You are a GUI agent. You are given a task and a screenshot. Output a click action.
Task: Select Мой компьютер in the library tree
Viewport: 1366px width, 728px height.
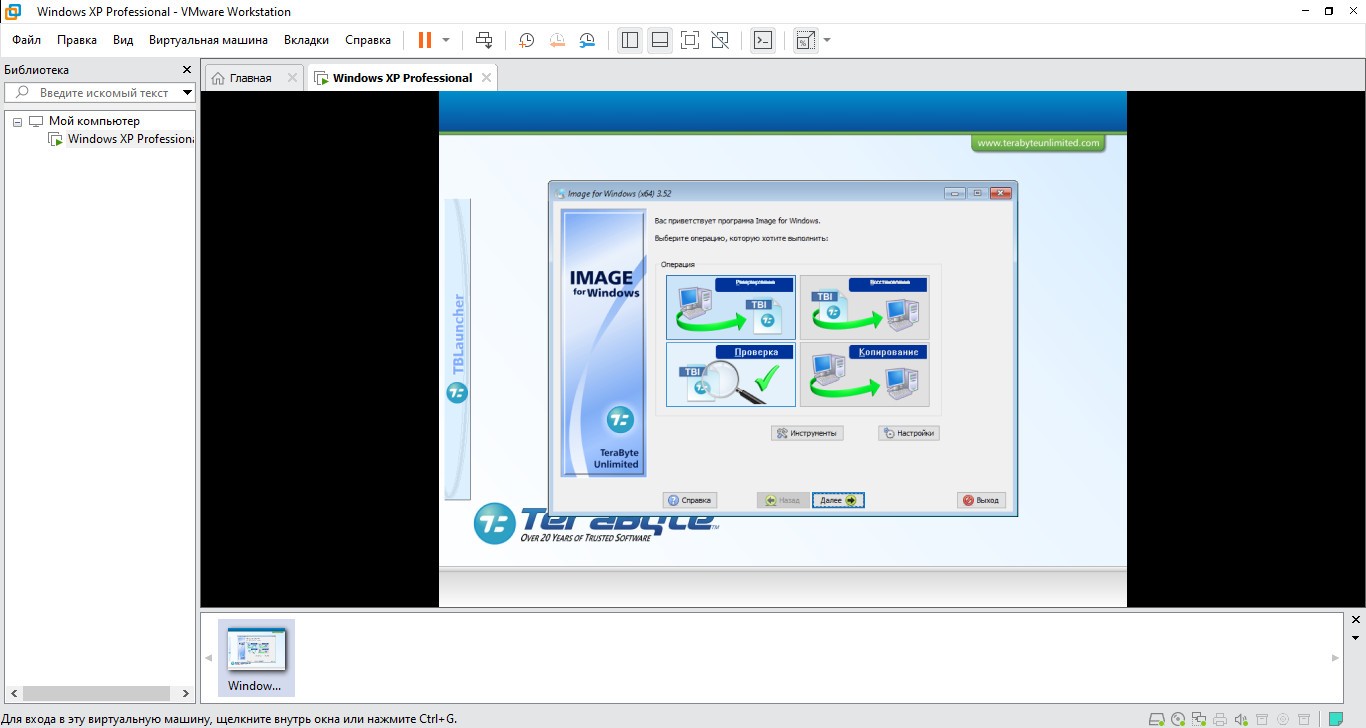(94, 121)
